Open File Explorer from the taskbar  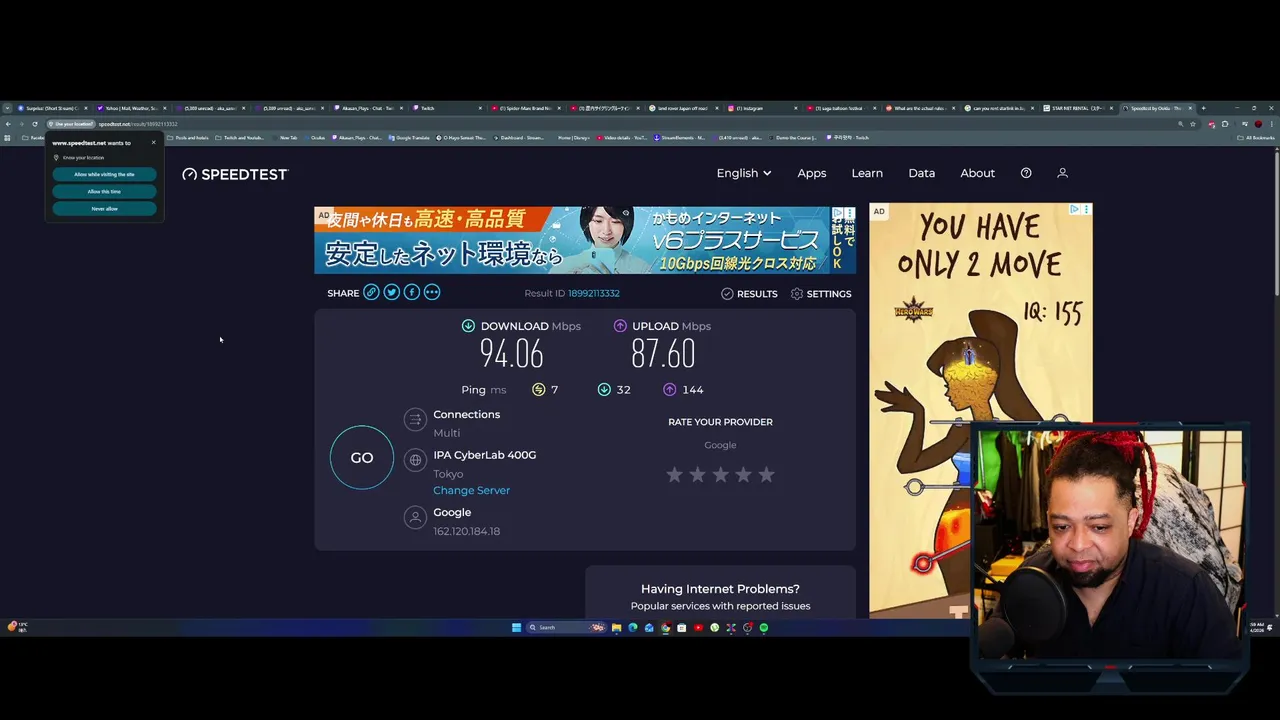[616, 627]
